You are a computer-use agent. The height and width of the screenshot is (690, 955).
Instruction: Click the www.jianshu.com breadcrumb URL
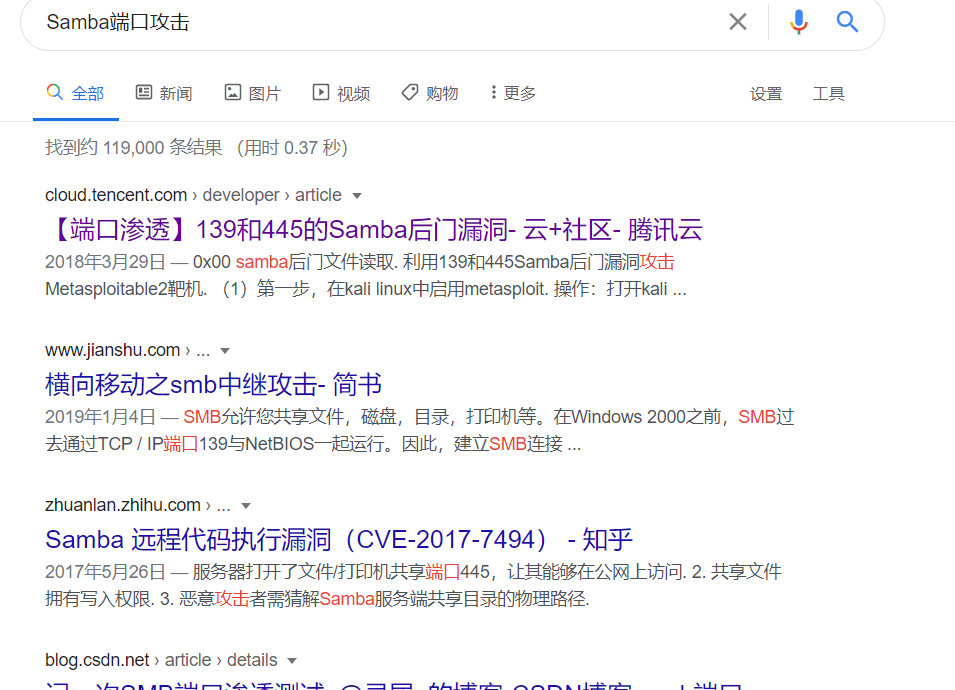[x=127, y=350]
